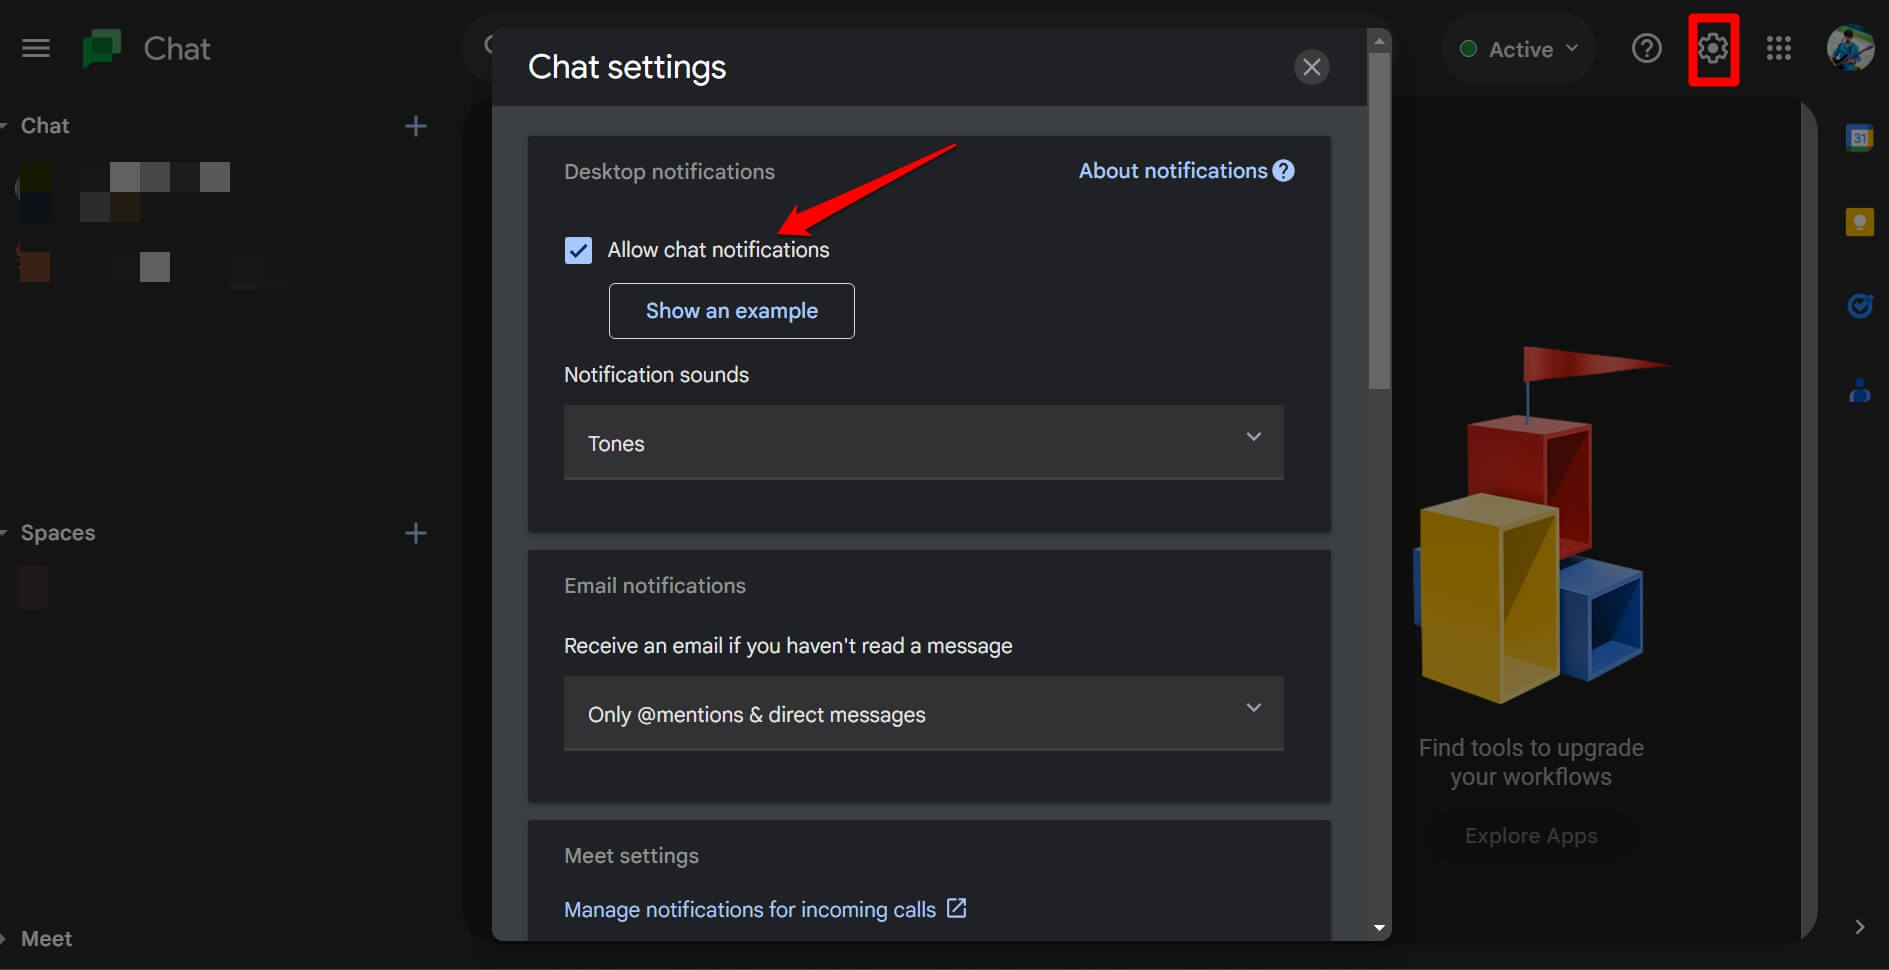Open the Active status dropdown
1889x970 pixels.
click(x=1519, y=49)
